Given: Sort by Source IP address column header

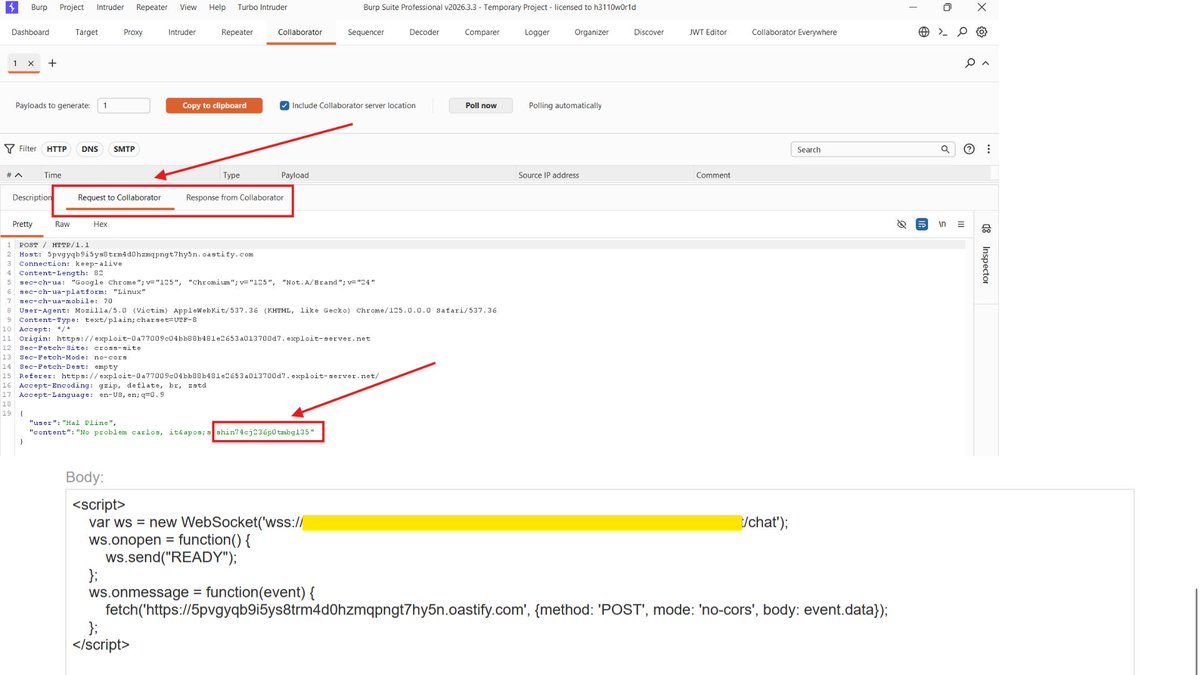Looking at the screenshot, I should coord(548,175).
